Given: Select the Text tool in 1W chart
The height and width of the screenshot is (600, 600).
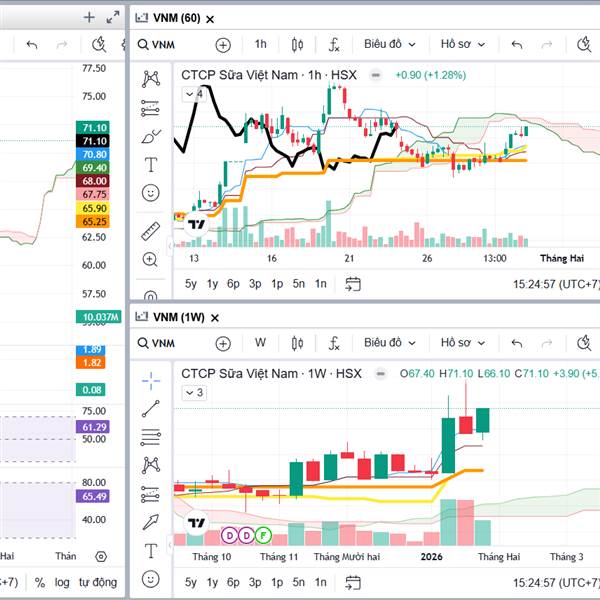Looking at the screenshot, I should click(151, 551).
